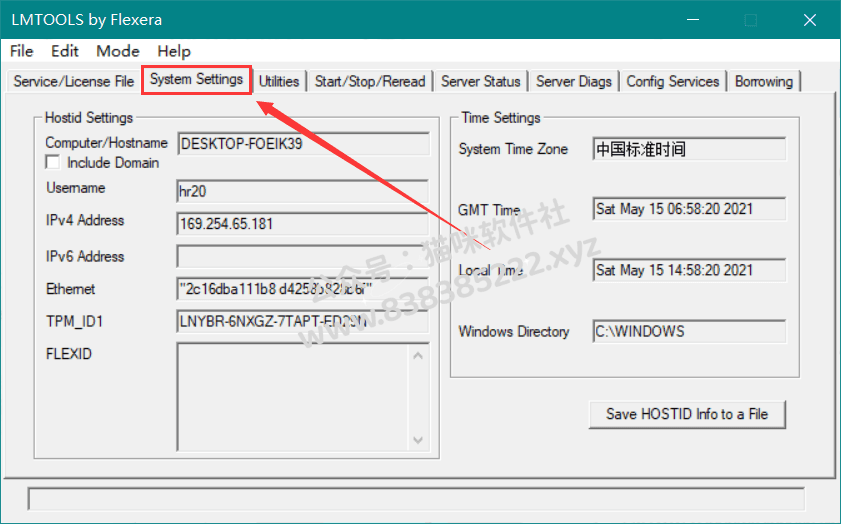Switch to Config Services tab

point(673,82)
